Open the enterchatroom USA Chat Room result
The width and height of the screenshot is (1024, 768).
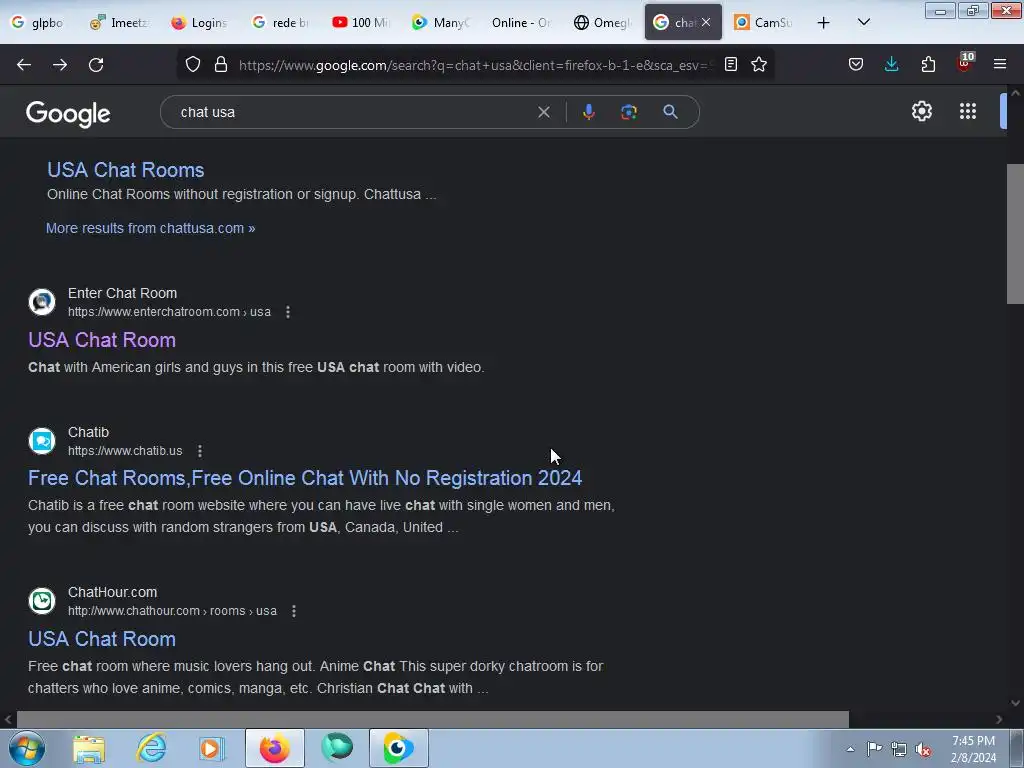(102, 340)
